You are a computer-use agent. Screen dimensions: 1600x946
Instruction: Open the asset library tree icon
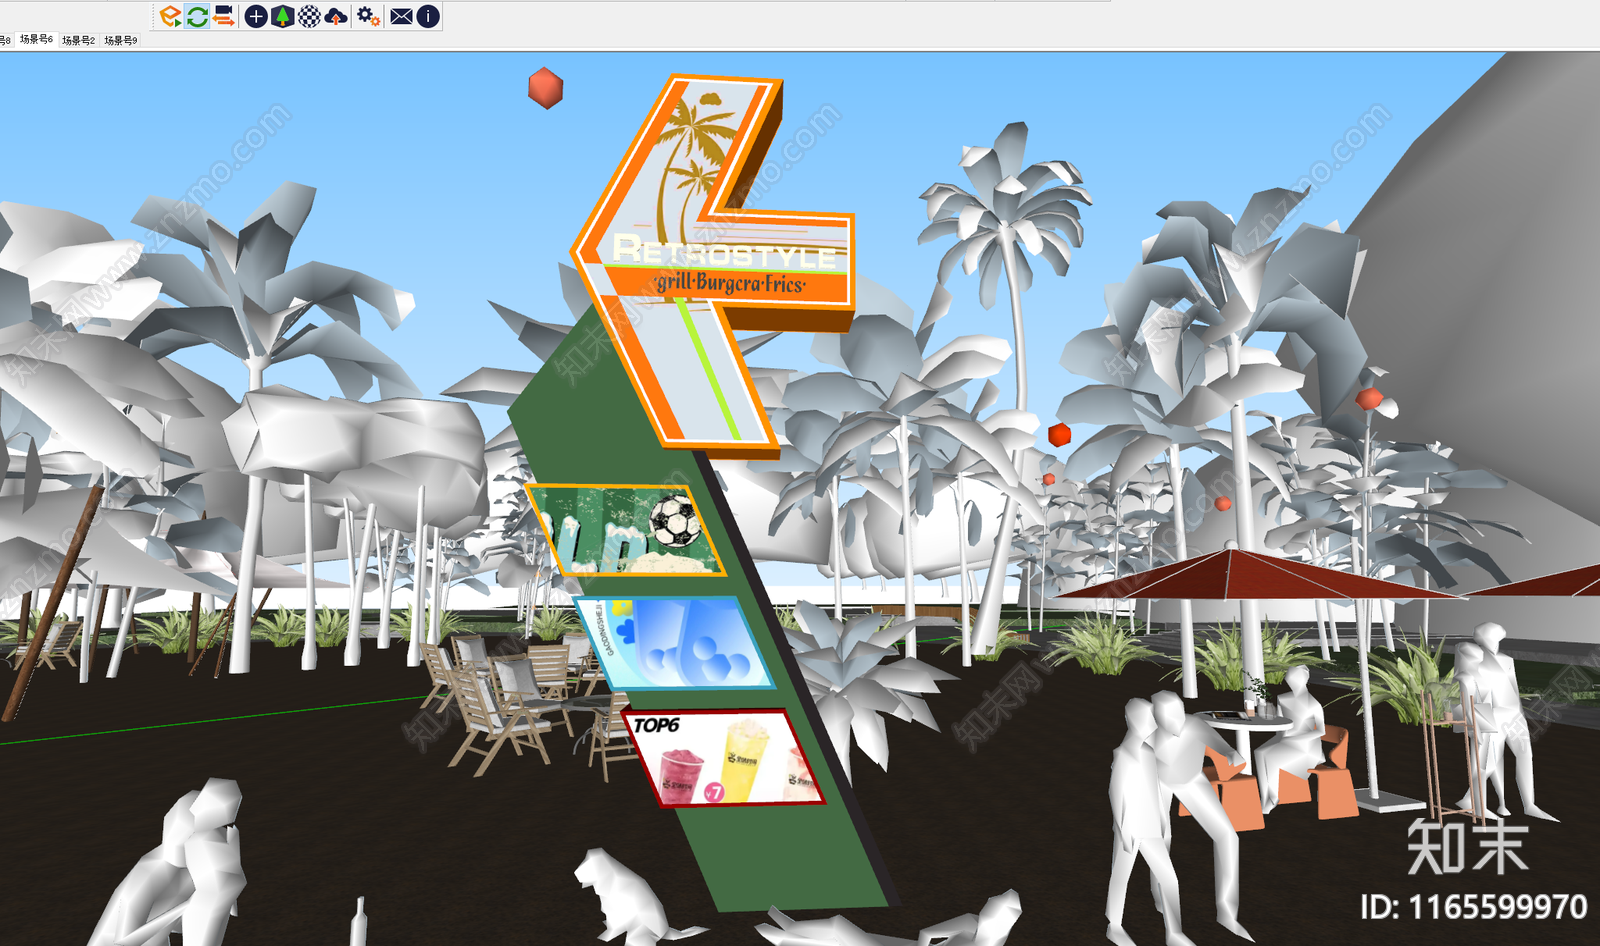click(x=283, y=16)
